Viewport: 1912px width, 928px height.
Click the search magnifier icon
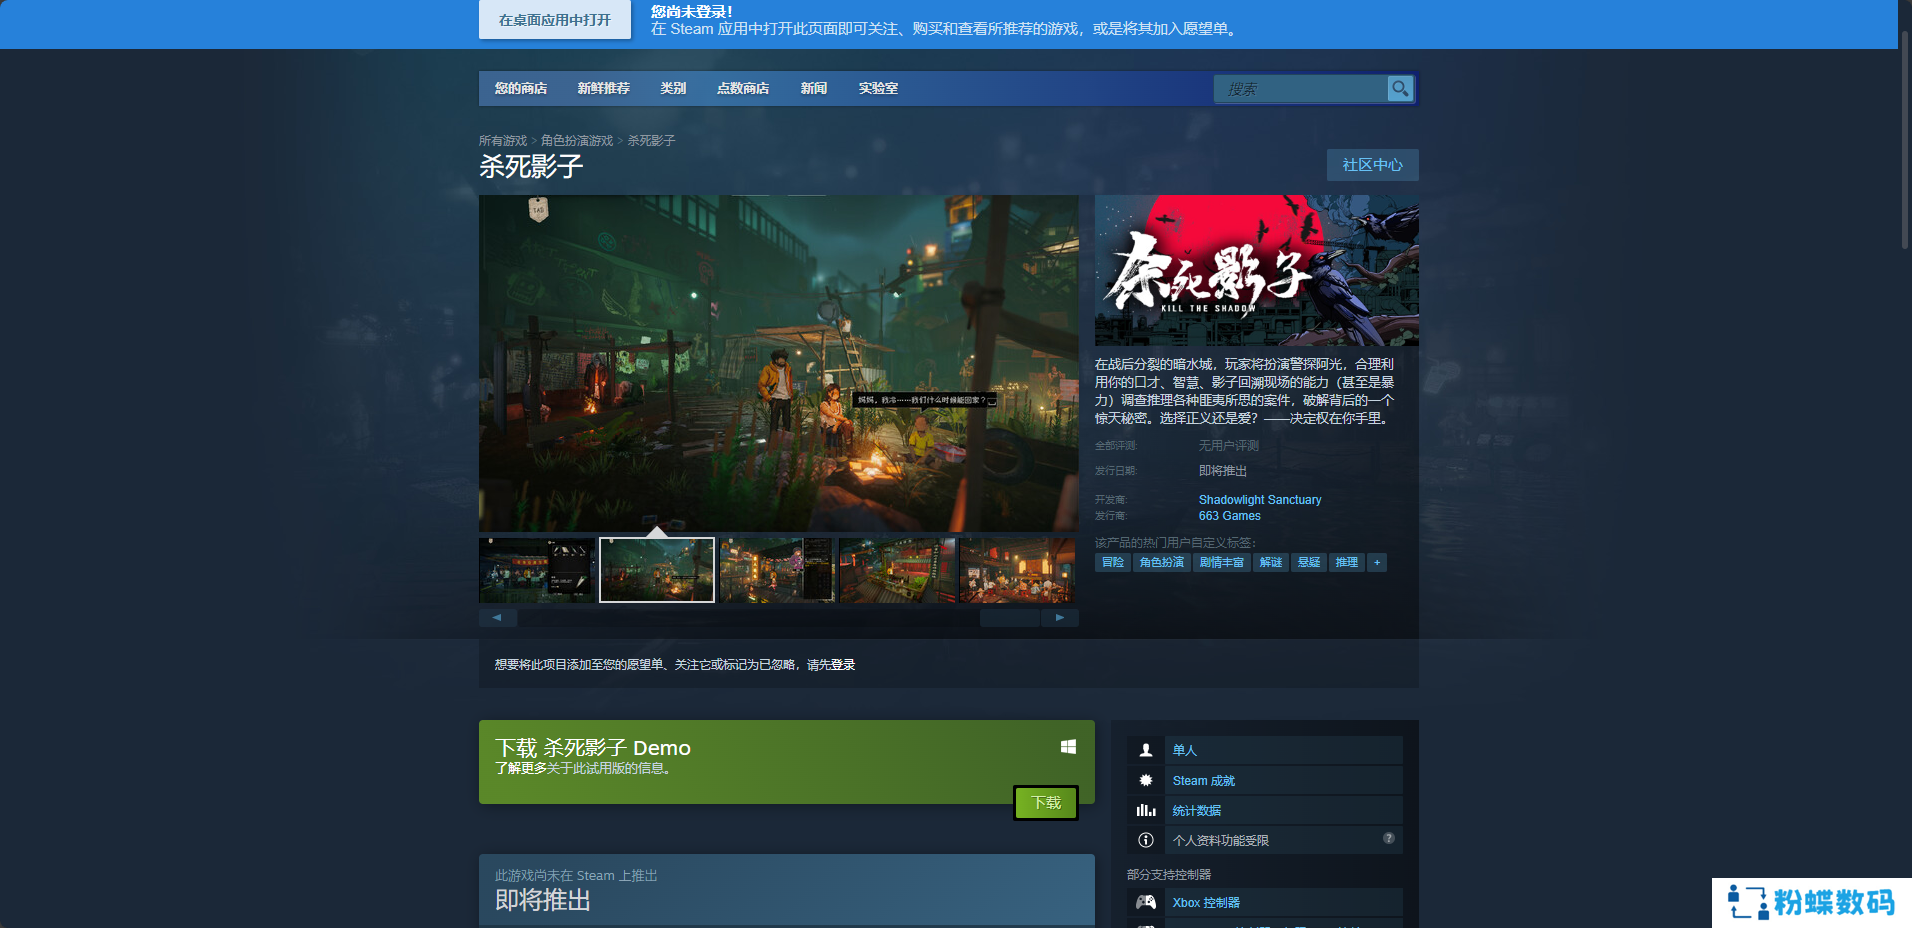(1400, 89)
